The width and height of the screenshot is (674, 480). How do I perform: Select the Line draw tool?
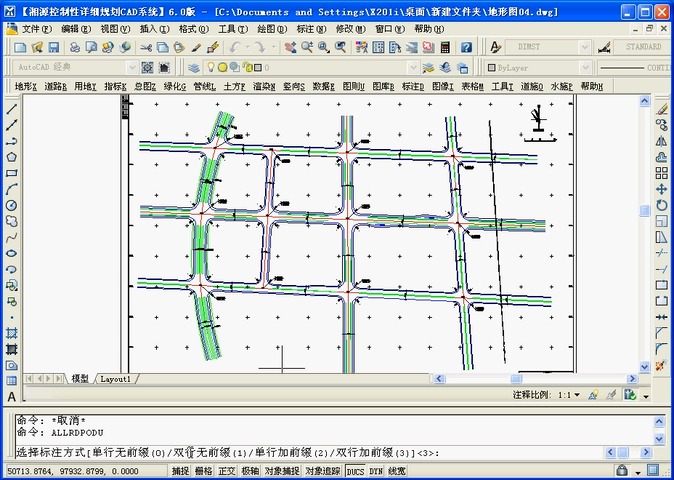tap(12, 110)
